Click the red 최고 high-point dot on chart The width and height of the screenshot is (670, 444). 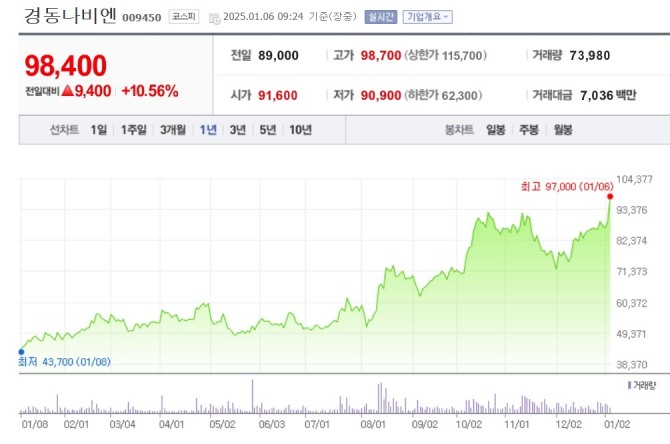pyautogui.click(x=610, y=197)
